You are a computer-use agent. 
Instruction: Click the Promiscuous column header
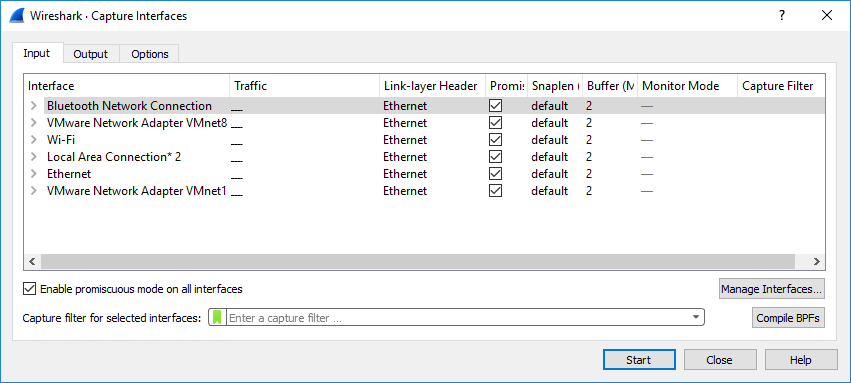pyautogui.click(x=507, y=86)
